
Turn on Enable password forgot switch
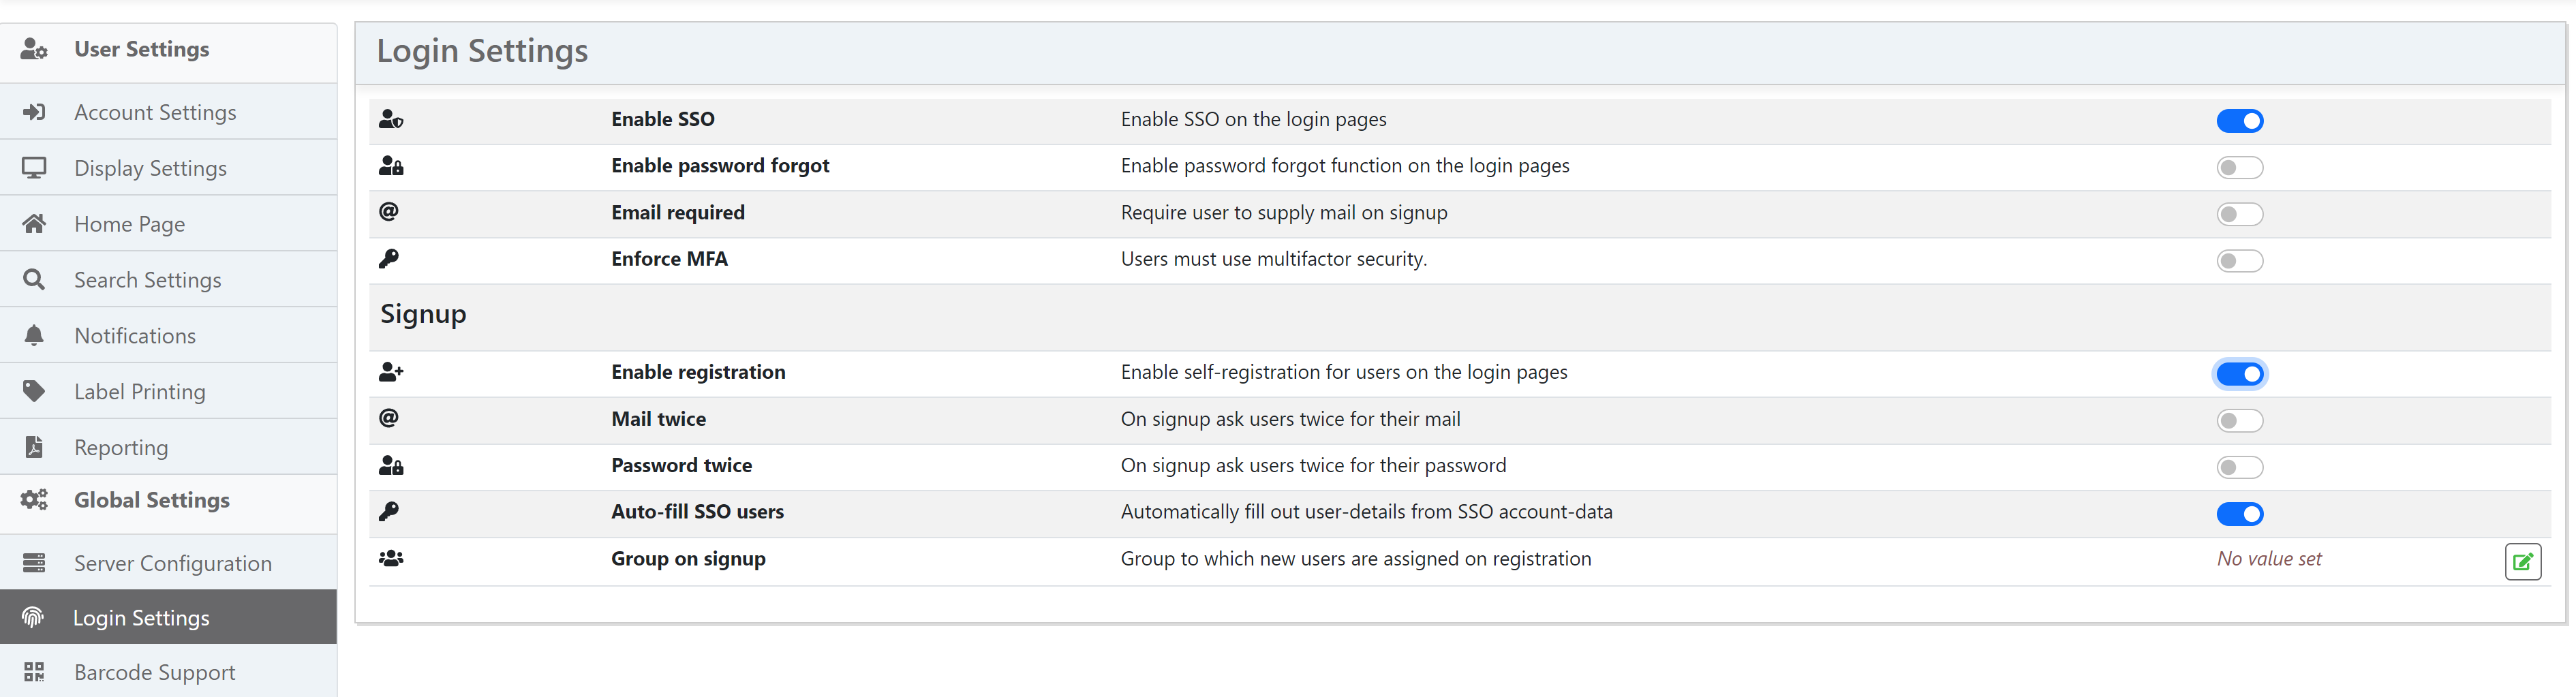[2238, 168]
